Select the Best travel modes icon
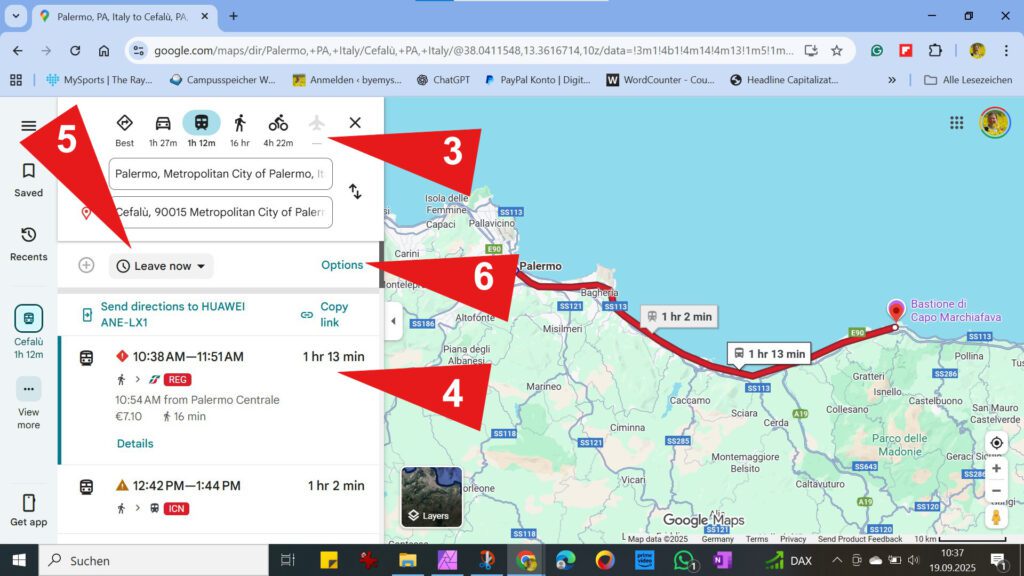 click(124, 122)
